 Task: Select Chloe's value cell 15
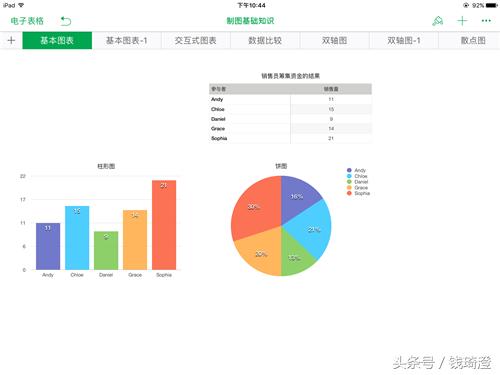pyautogui.click(x=331, y=109)
